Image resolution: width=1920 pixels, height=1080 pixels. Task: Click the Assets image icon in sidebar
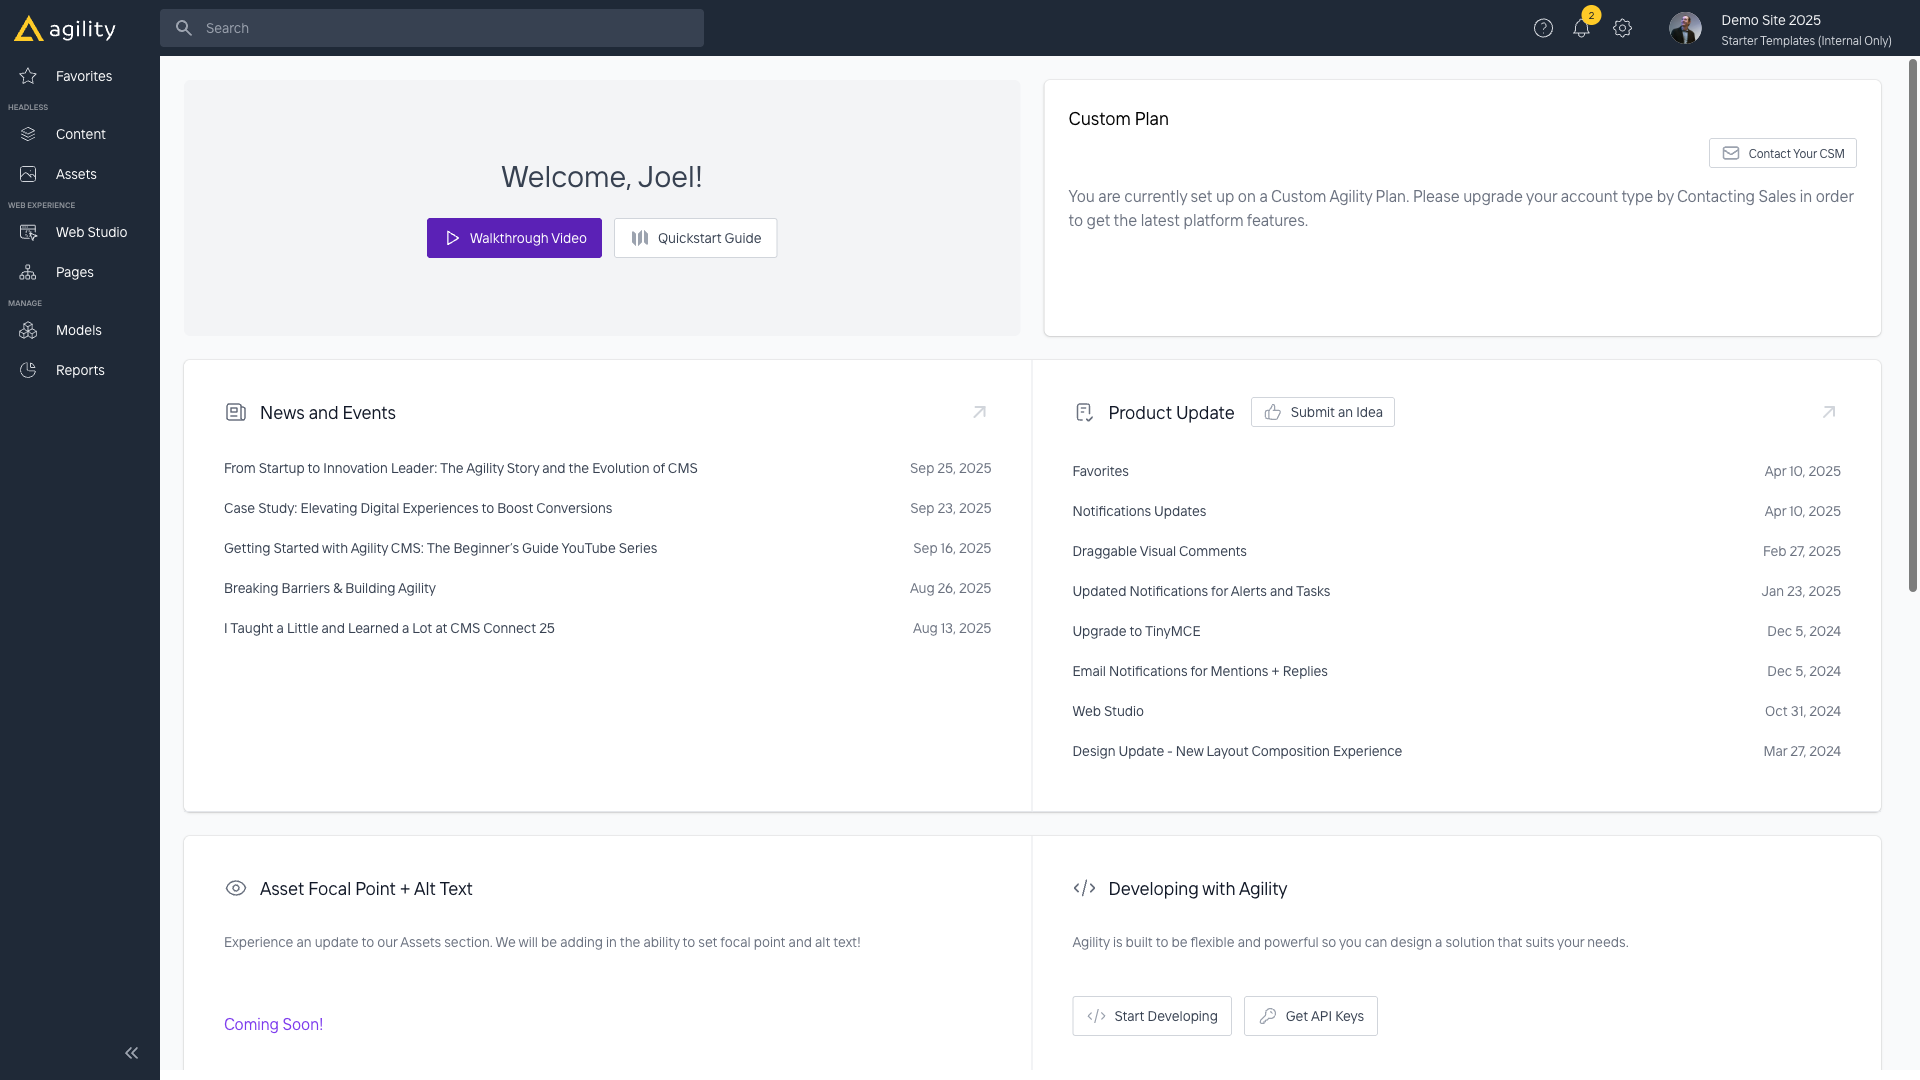[28, 174]
